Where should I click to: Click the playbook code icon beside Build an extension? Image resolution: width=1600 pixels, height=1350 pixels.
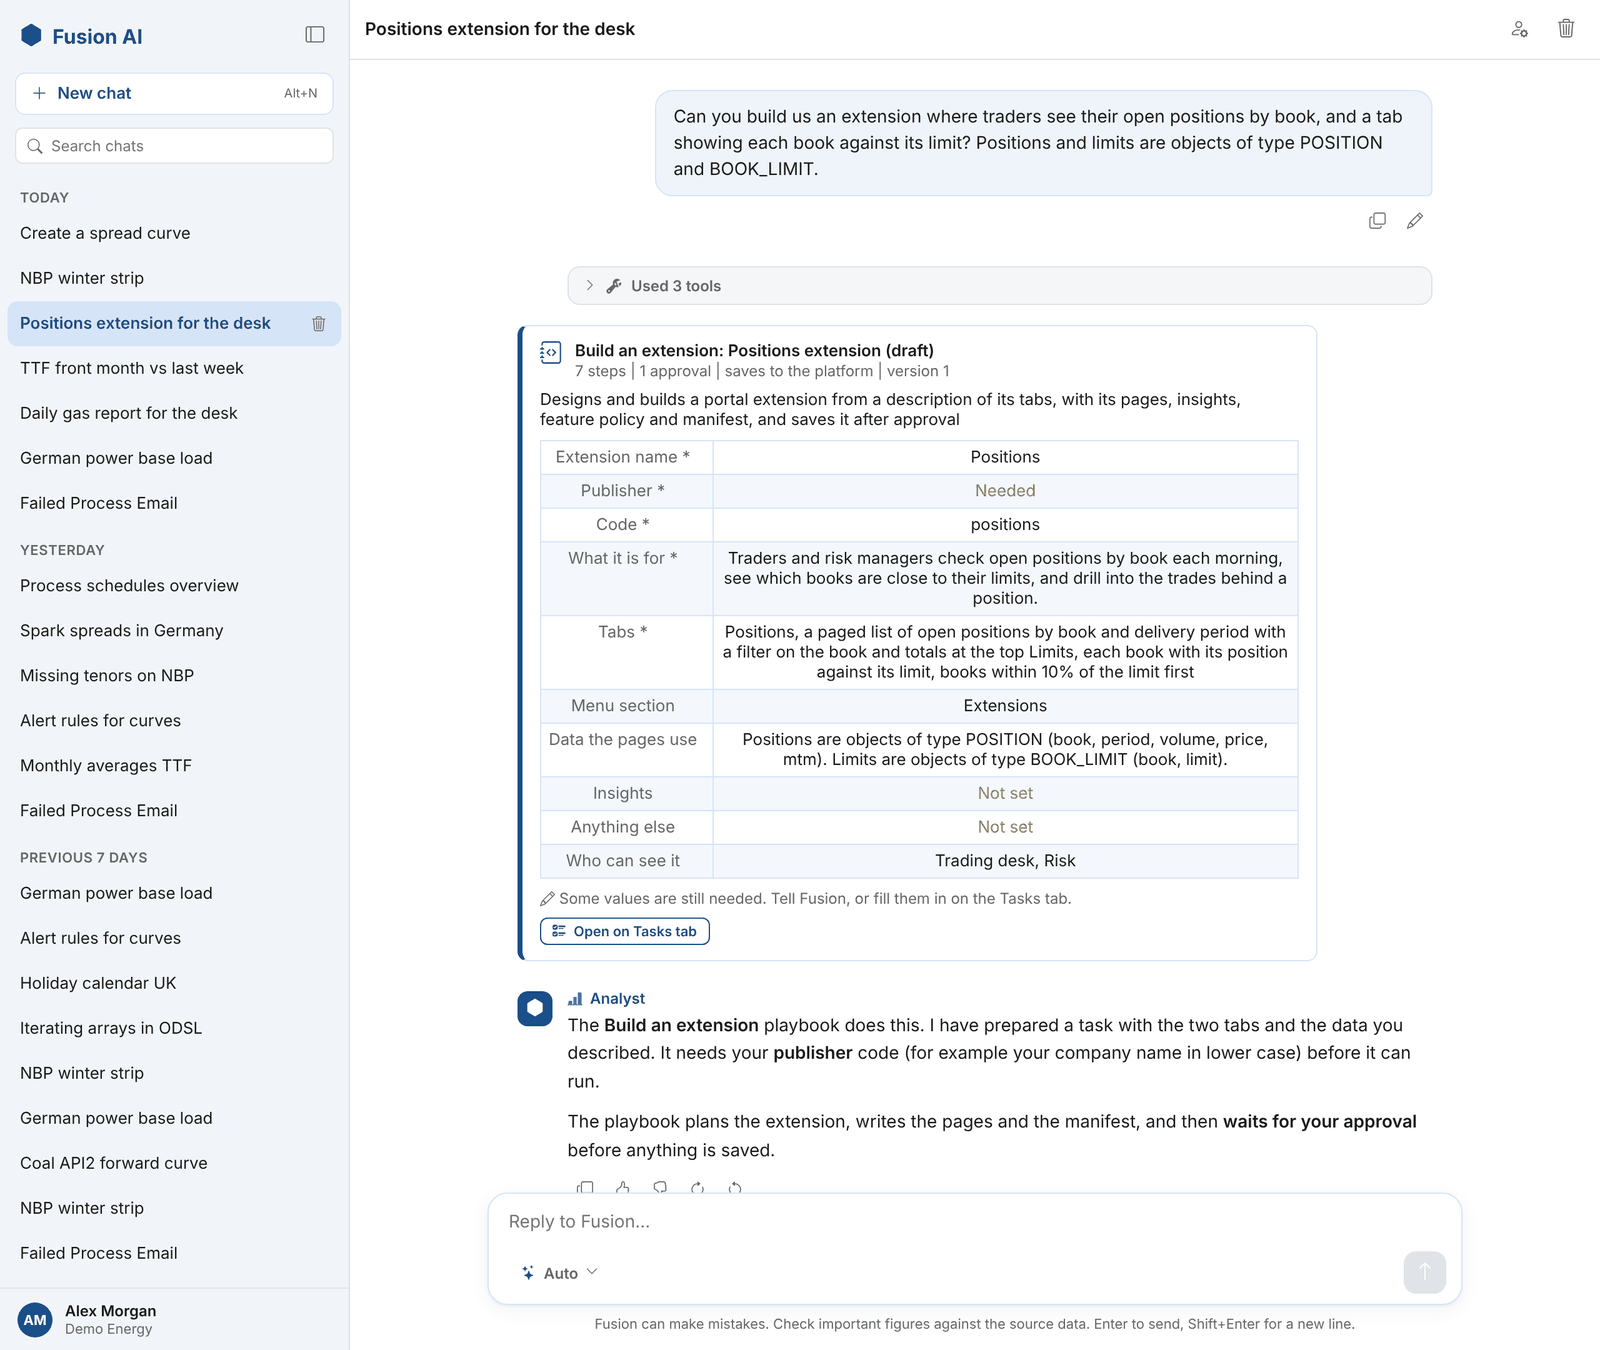pos(550,352)
